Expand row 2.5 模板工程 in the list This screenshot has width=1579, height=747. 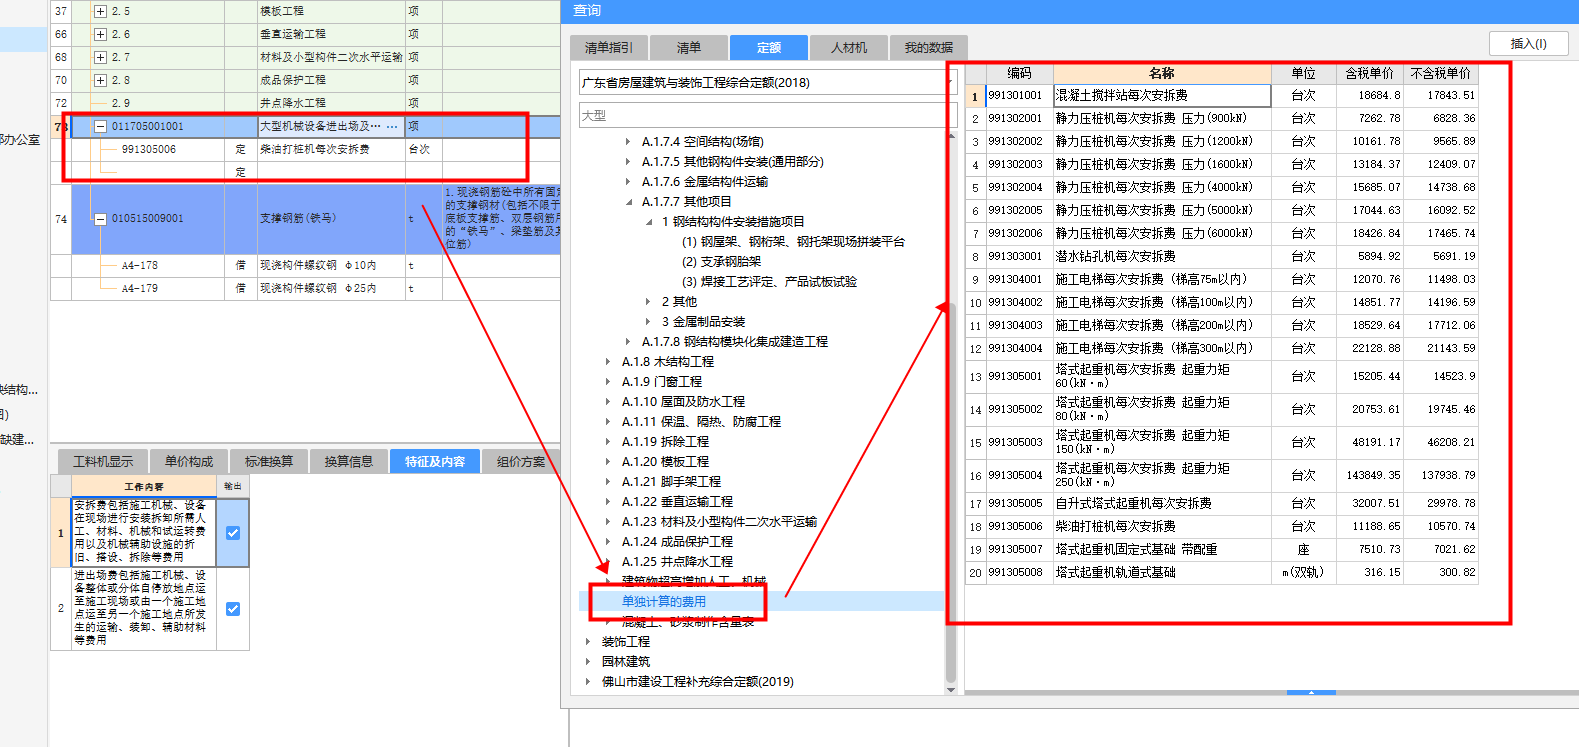[x=100, y=11]
